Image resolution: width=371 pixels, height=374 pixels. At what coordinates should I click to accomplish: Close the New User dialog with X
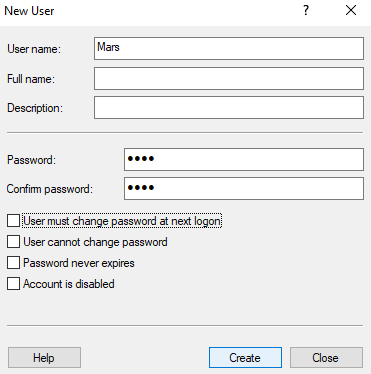click(x=351, y=11)
